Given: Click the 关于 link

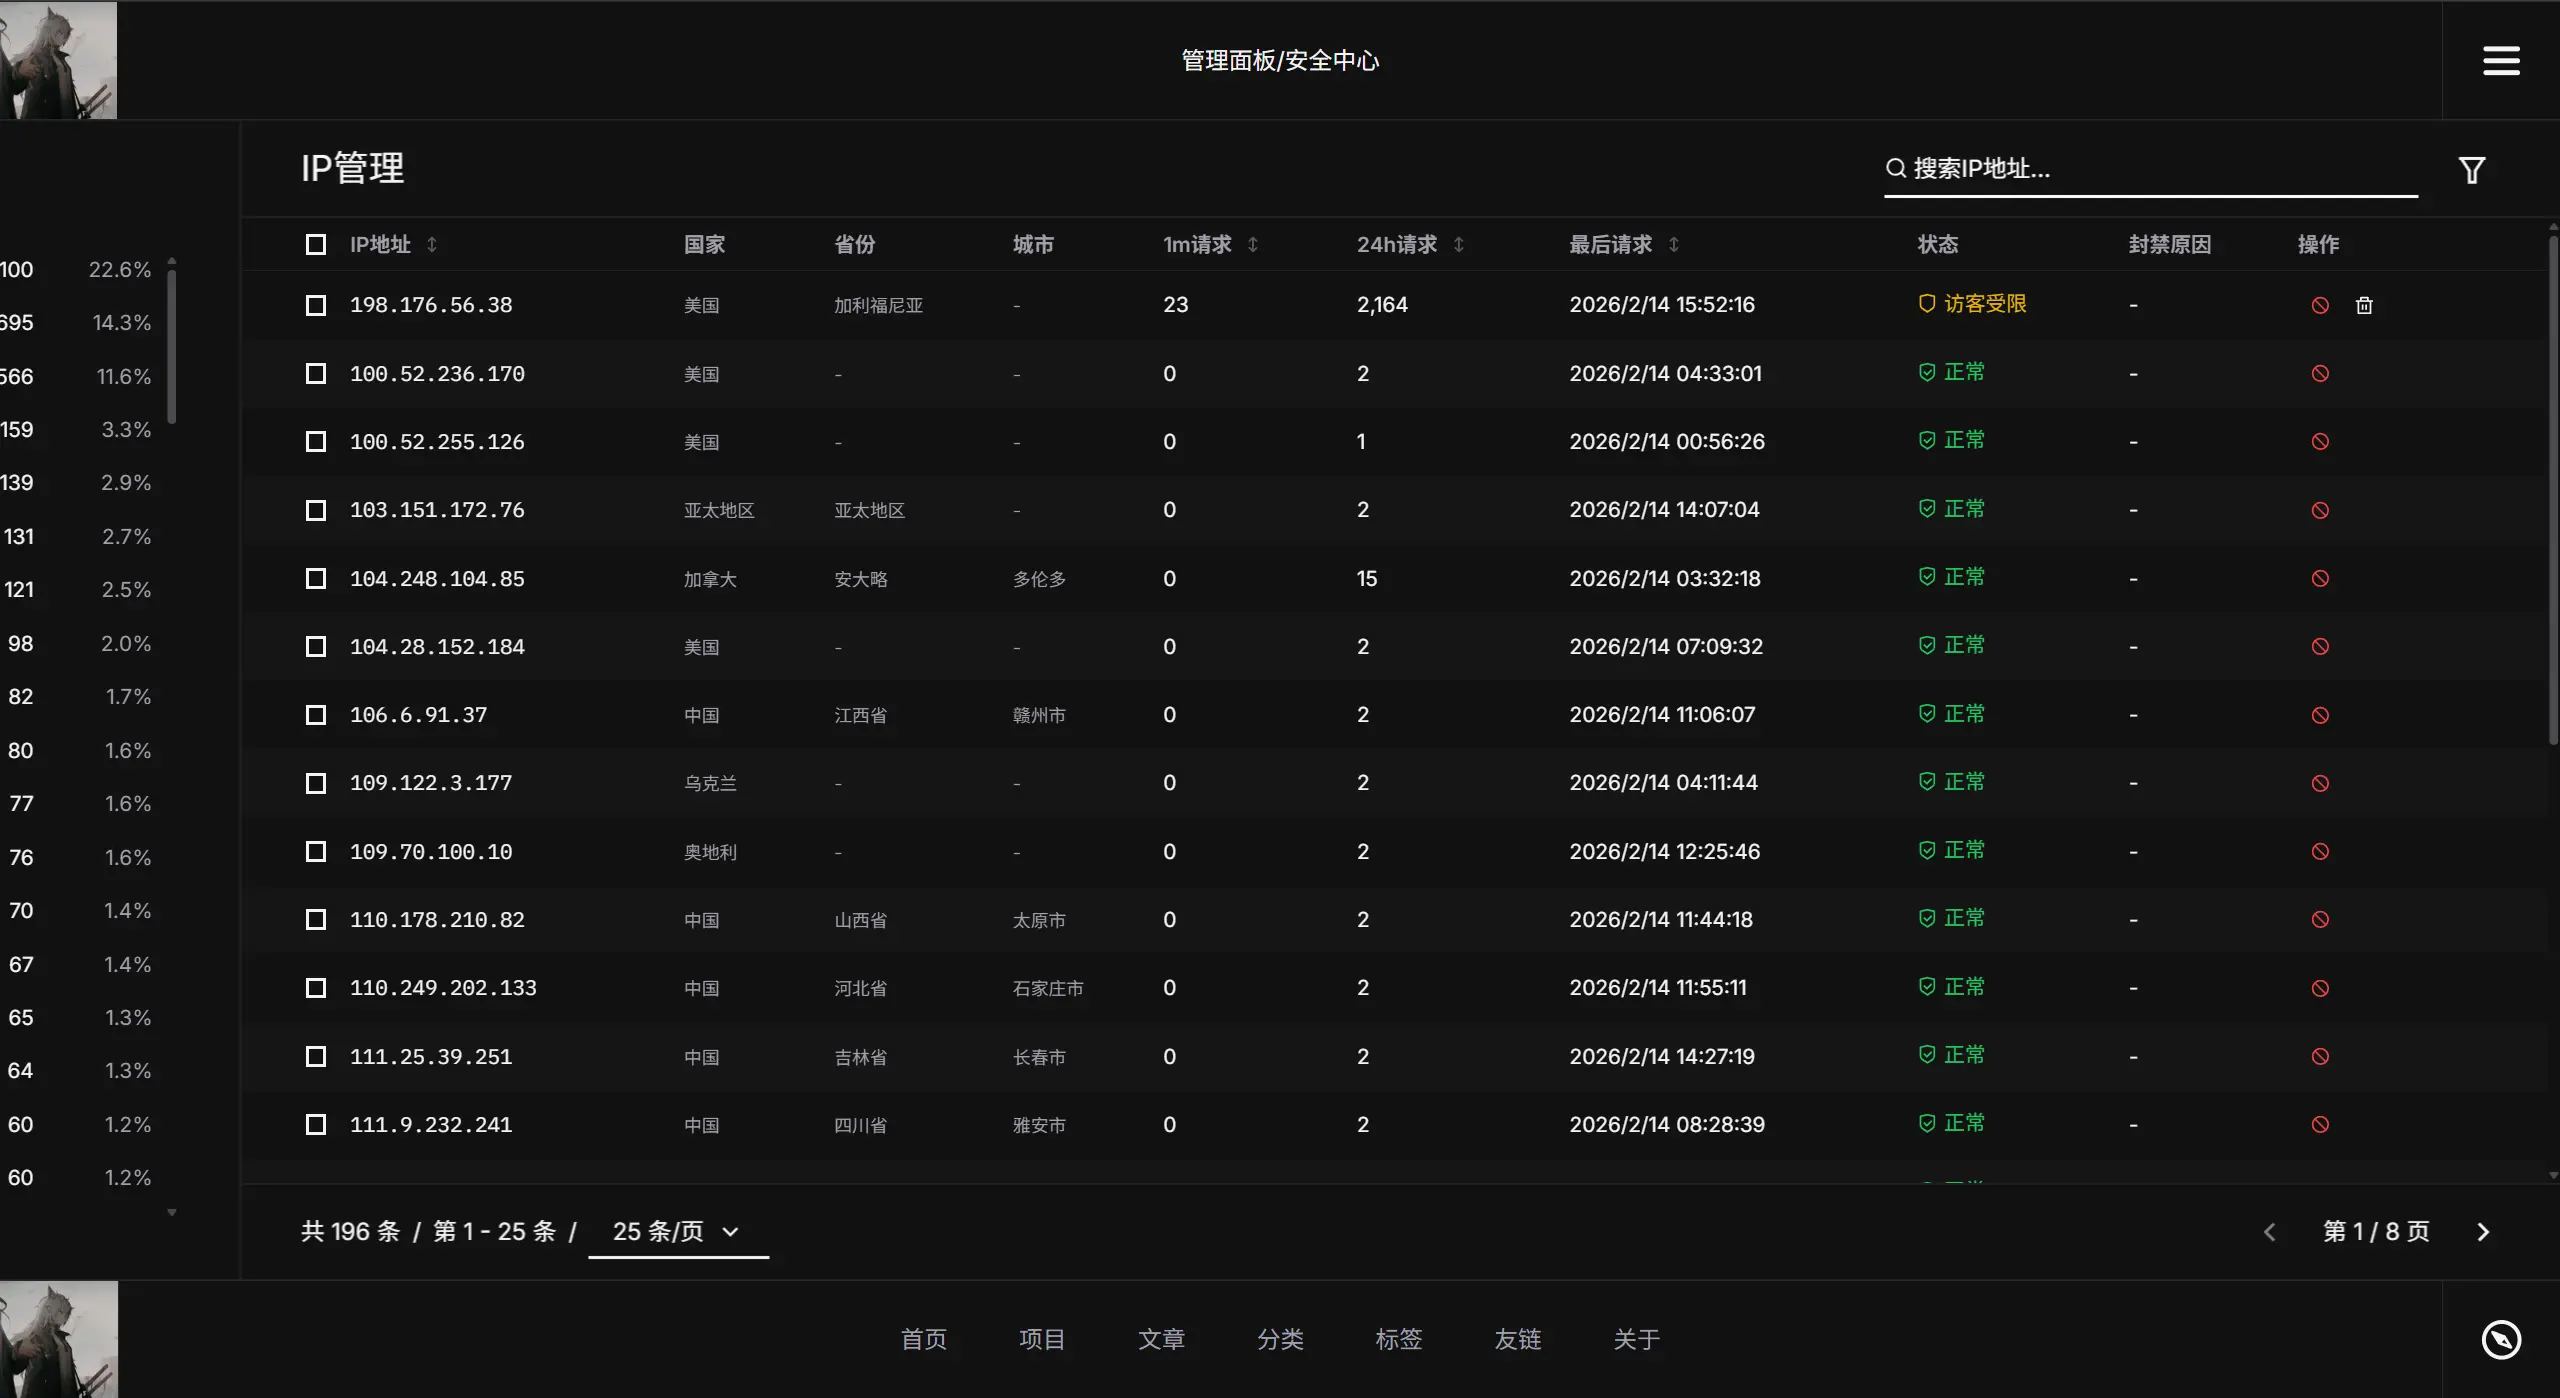Looking at the screenshot, I should 1636,1339.
